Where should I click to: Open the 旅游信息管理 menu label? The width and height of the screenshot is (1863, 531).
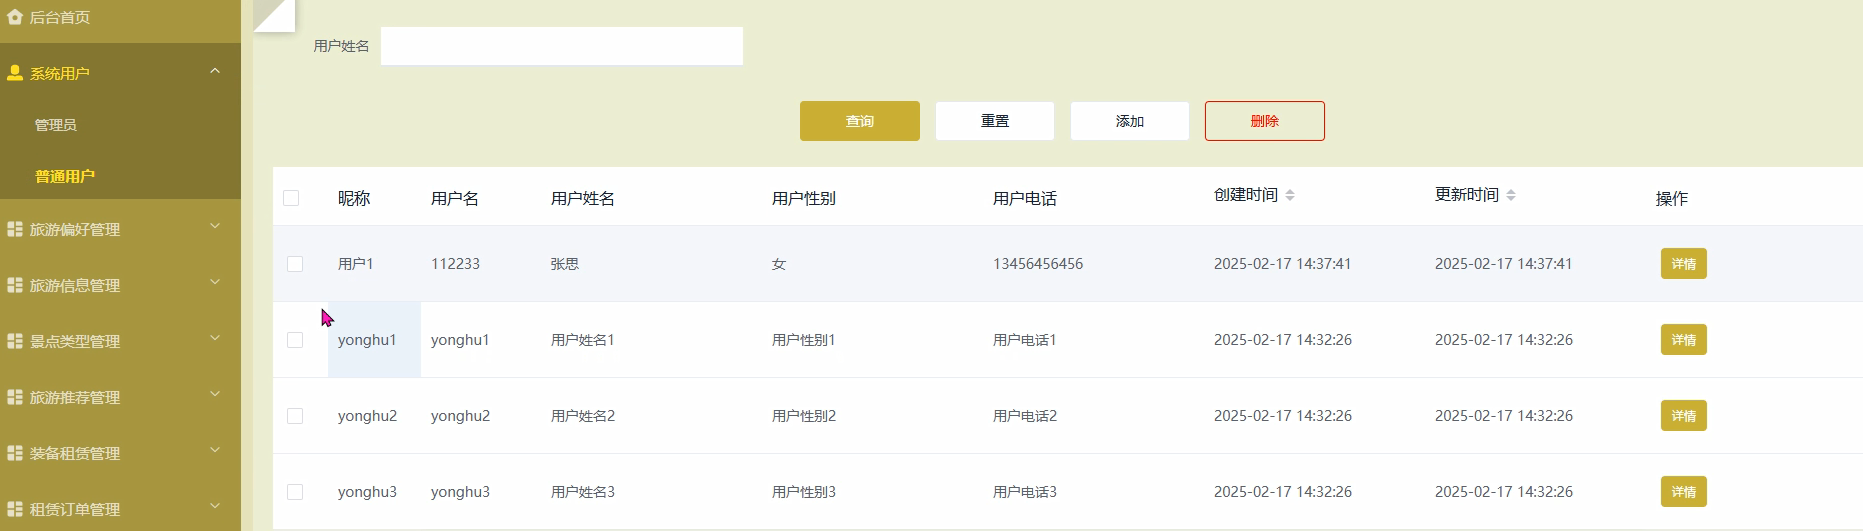click(x=75, y=286)
